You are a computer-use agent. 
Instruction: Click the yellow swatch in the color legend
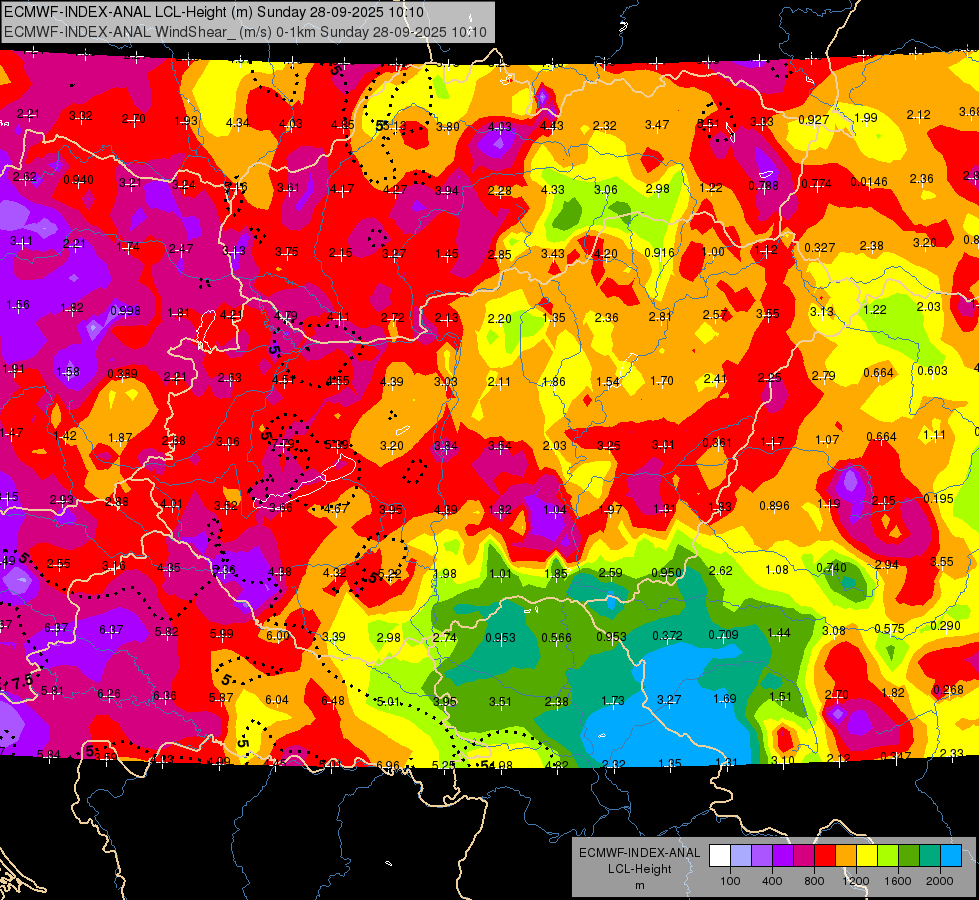867,855
